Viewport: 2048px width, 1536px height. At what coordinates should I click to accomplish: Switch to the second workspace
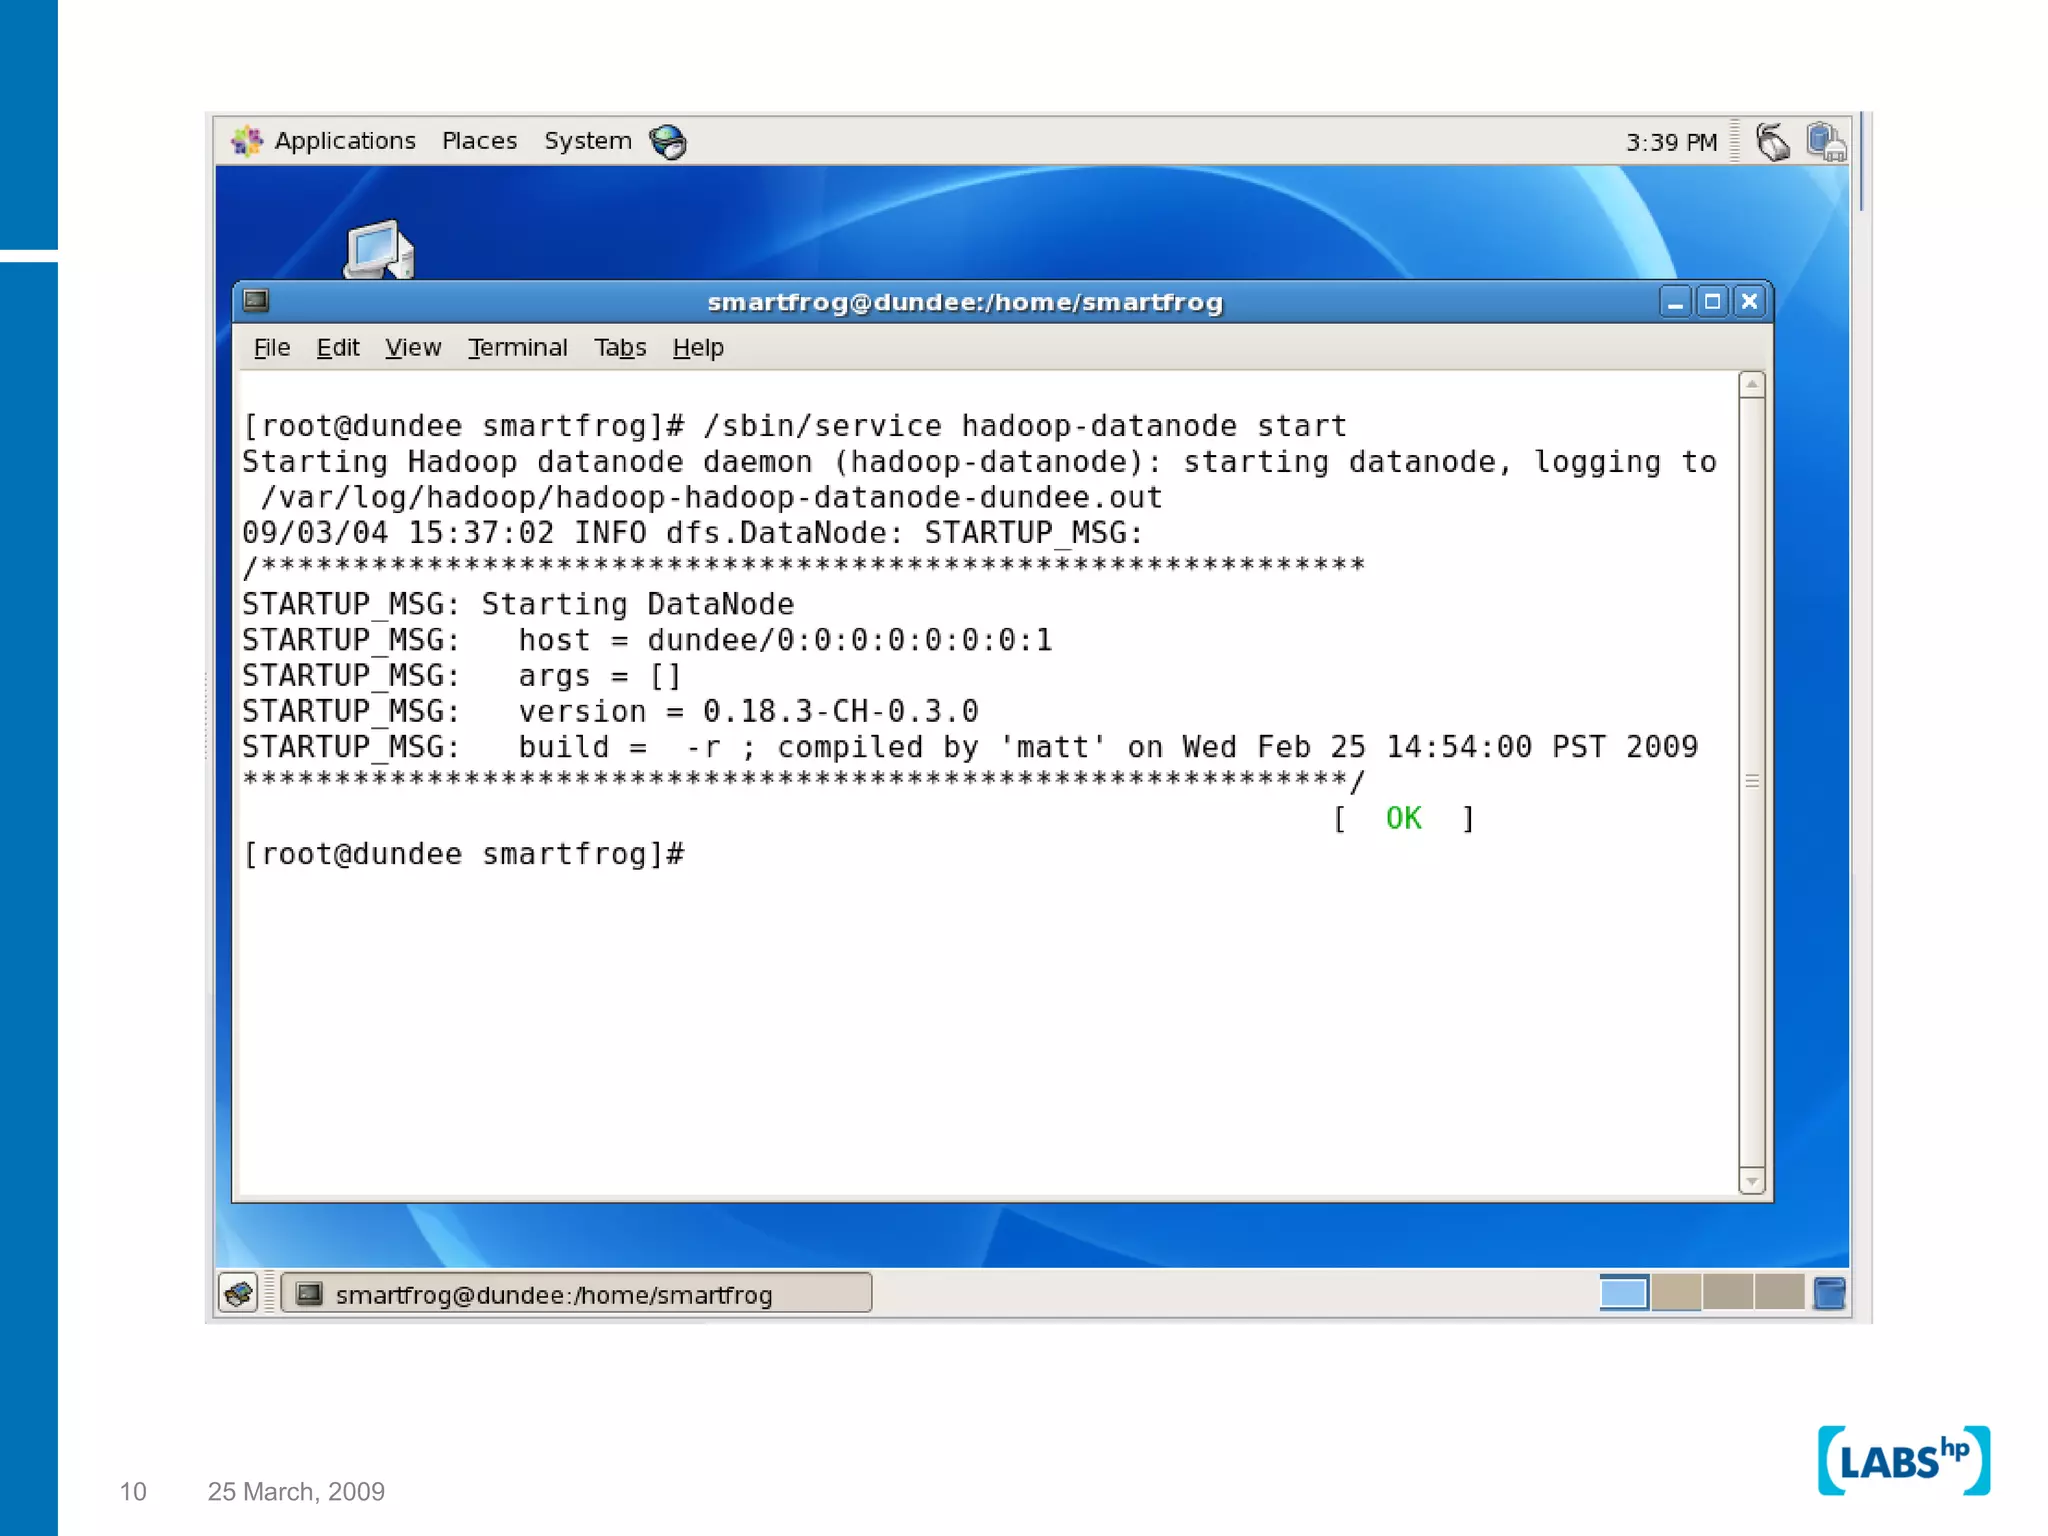[x=1676, y=1292]
